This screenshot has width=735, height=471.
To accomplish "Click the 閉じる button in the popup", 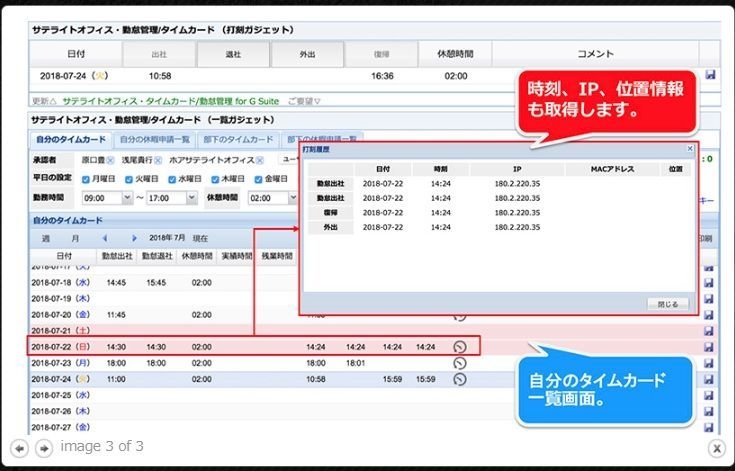I will pos(668,304).
